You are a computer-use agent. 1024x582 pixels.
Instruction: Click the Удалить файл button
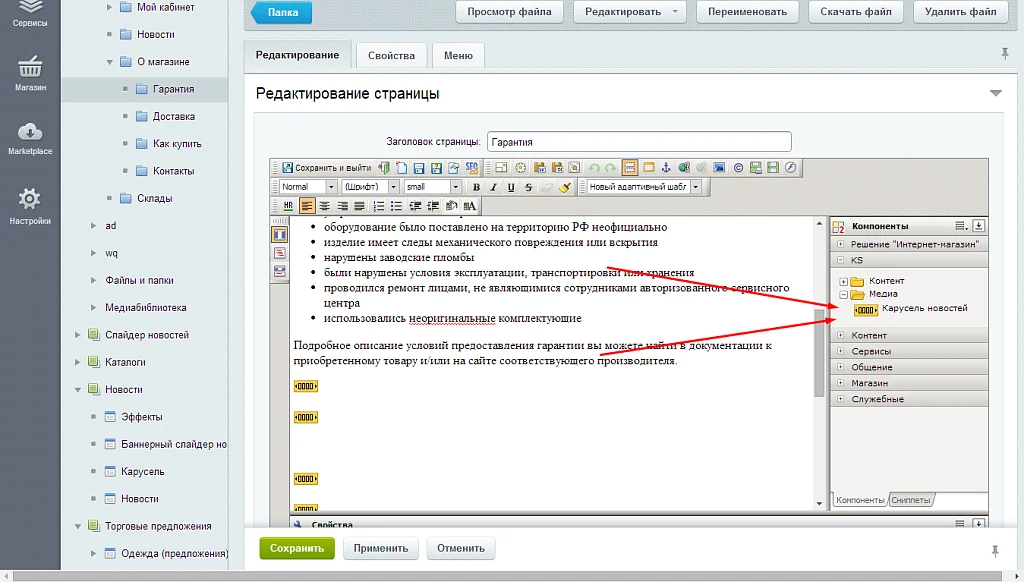[x=961, y=12]
